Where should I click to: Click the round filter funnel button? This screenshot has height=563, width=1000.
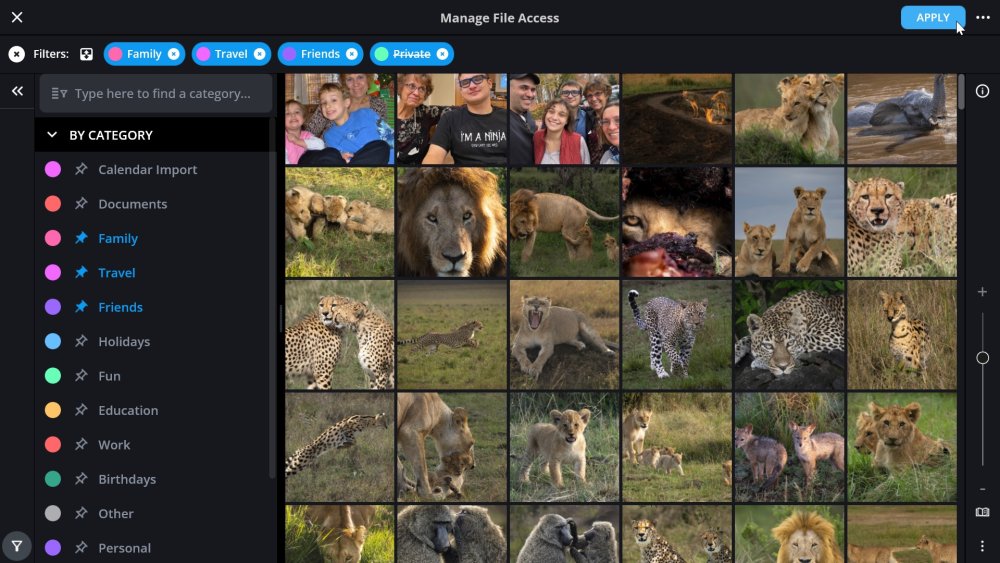[x=17, y=546]
